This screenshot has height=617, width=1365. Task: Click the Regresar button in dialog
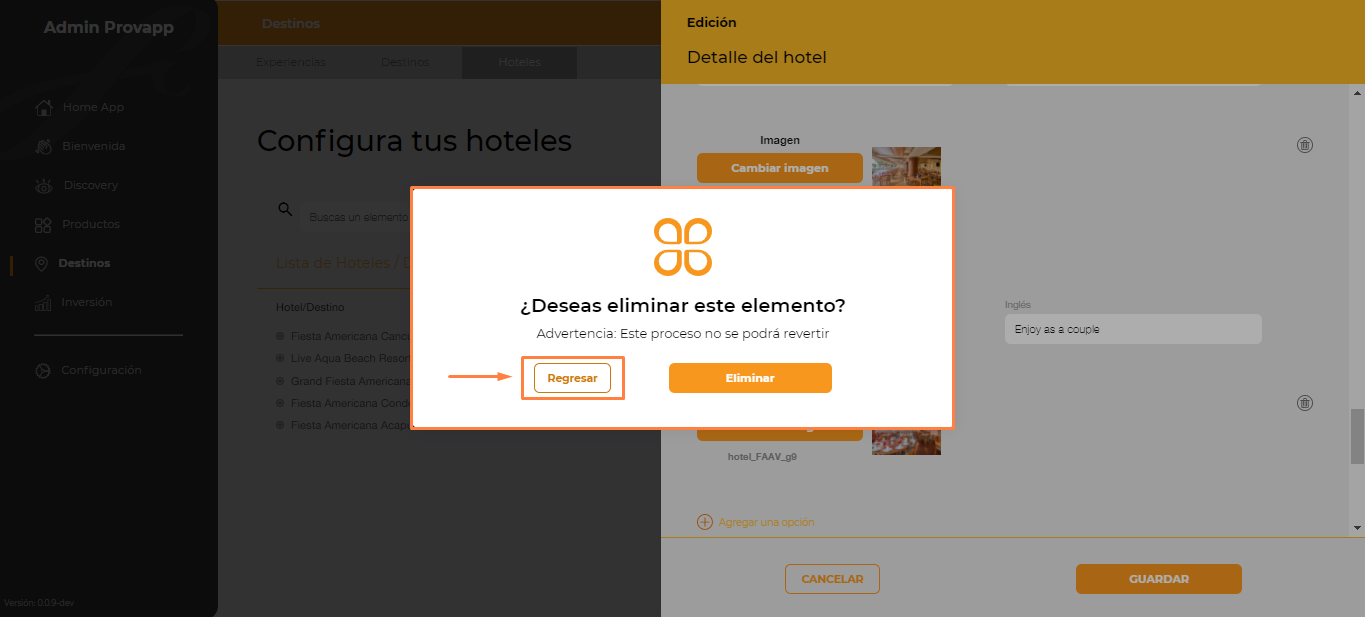click(572, 378)
